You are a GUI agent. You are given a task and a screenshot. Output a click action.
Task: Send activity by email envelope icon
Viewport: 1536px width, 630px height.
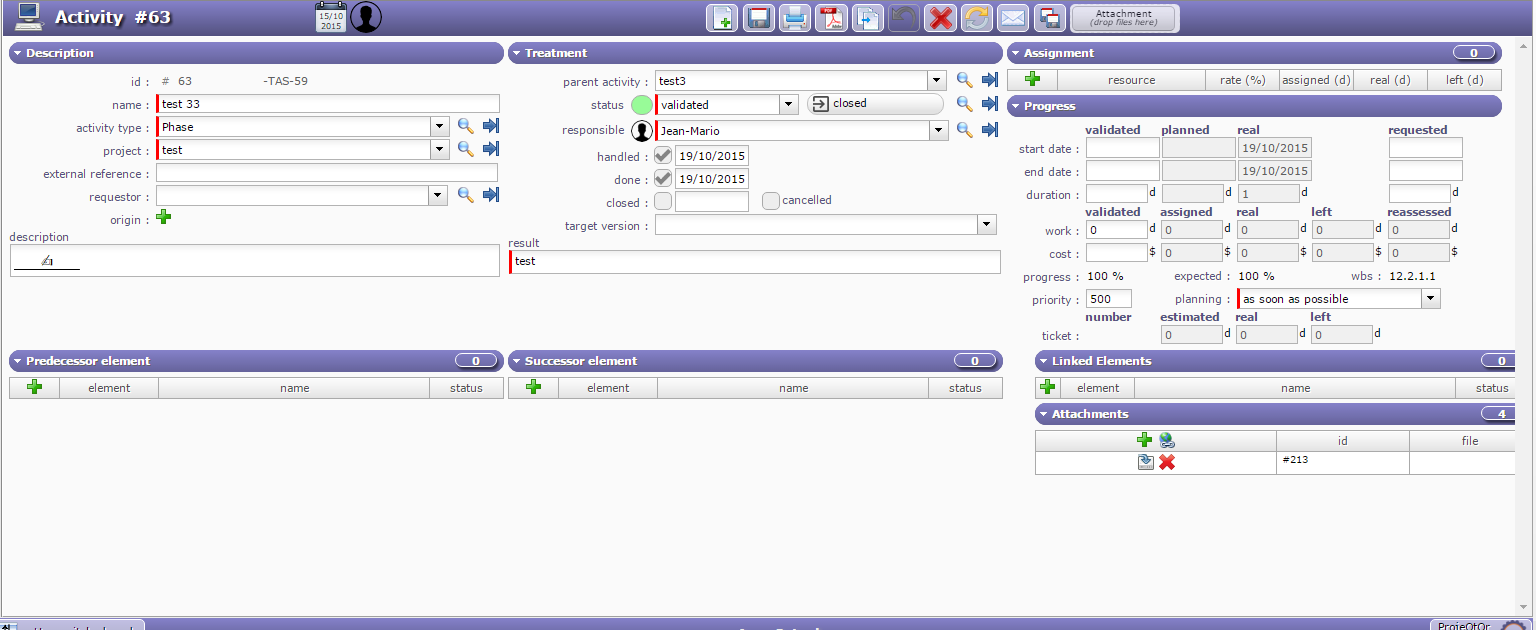(1012, 18)
